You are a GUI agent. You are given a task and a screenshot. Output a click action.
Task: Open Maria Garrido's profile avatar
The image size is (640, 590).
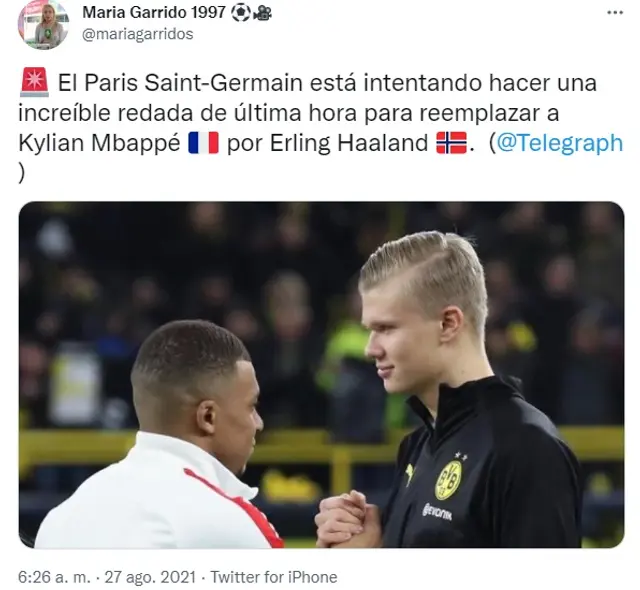(43, 24)
